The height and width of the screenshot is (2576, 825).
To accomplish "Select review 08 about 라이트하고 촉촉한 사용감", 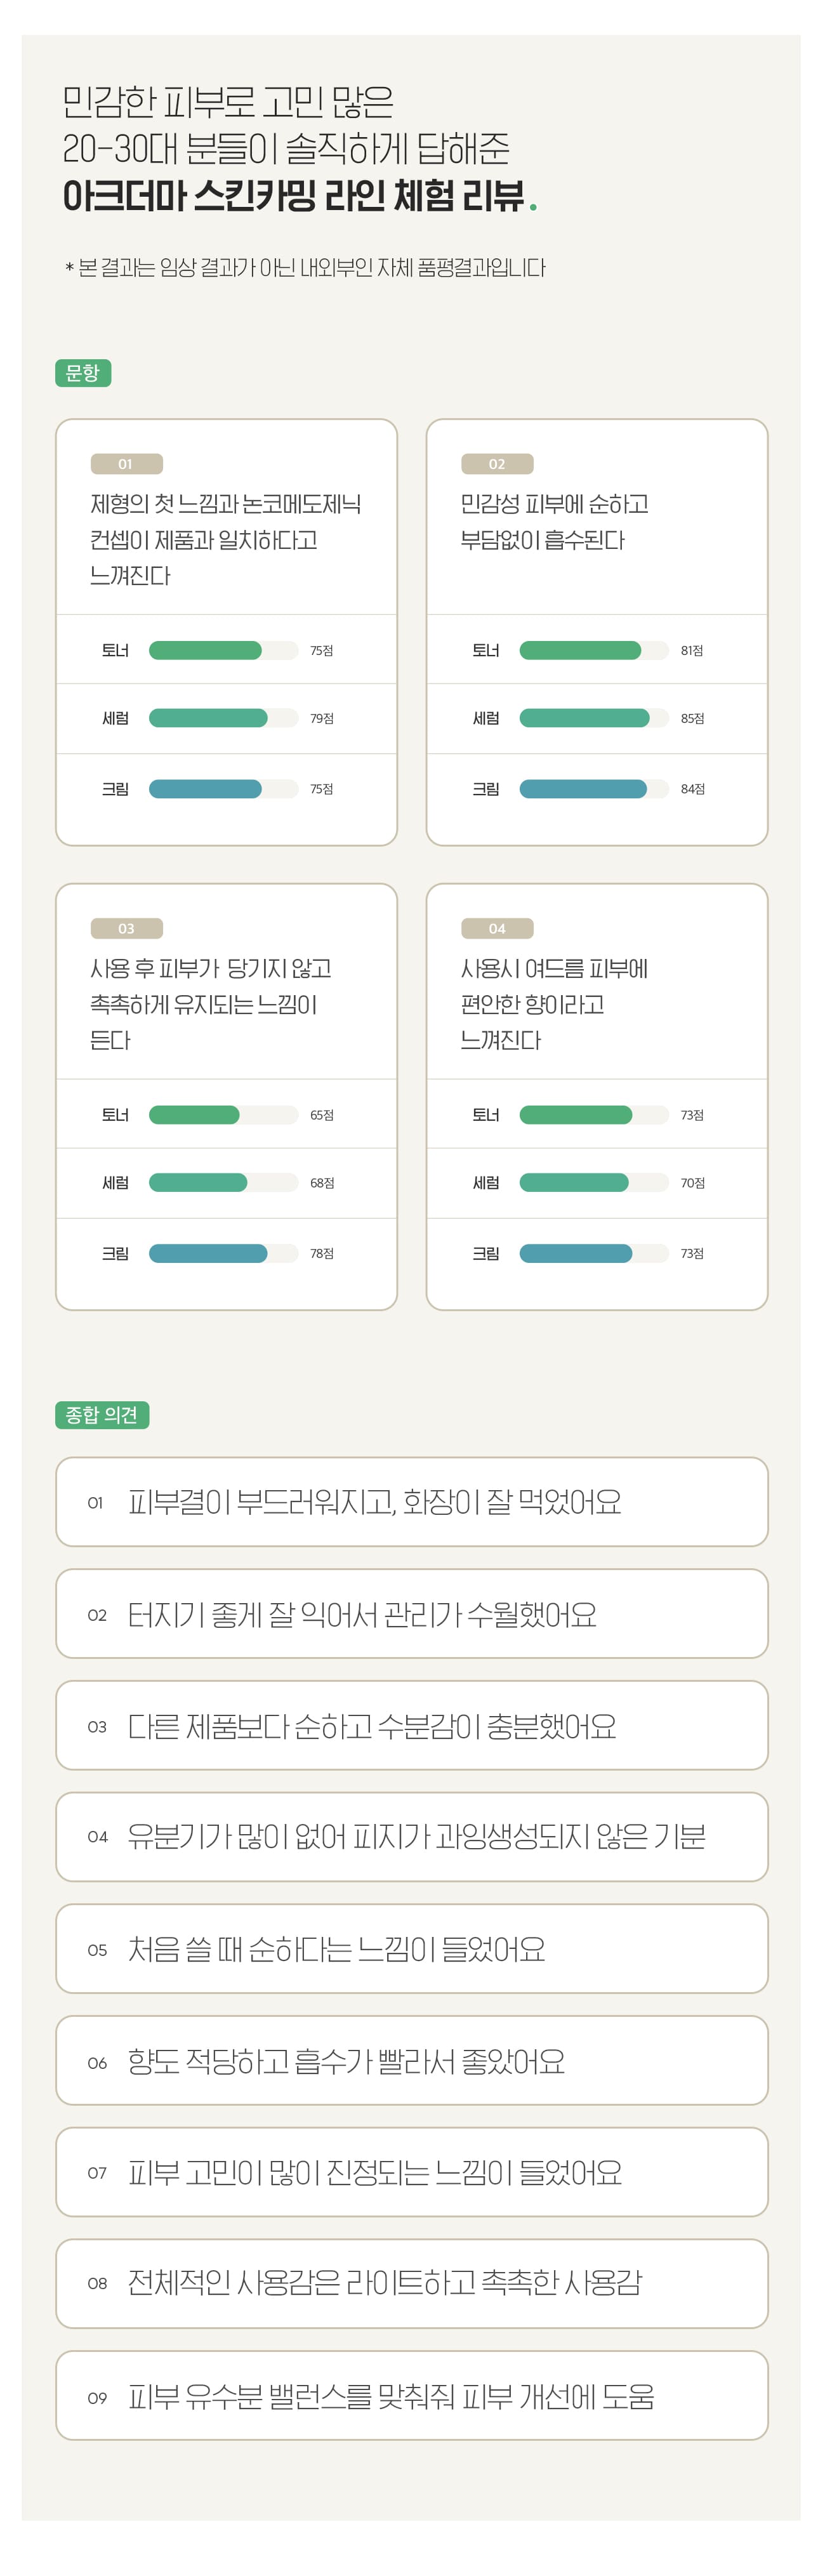I will point(412,2283).
